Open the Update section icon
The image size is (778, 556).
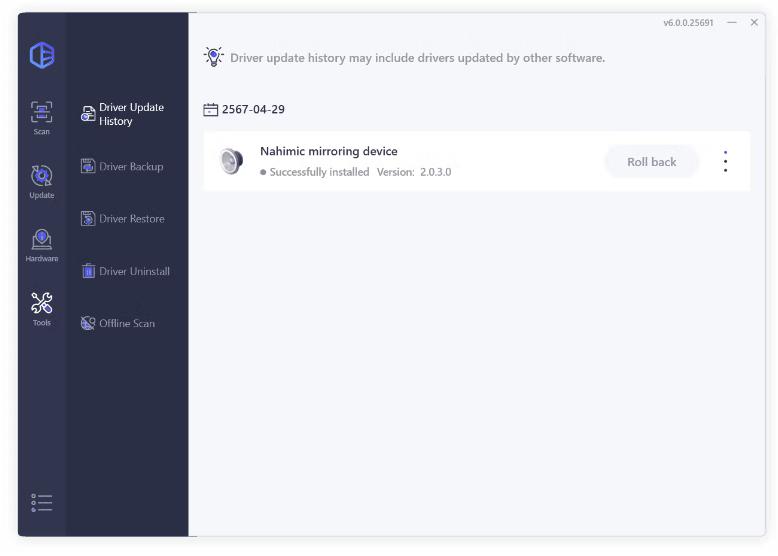pos(42,177)
